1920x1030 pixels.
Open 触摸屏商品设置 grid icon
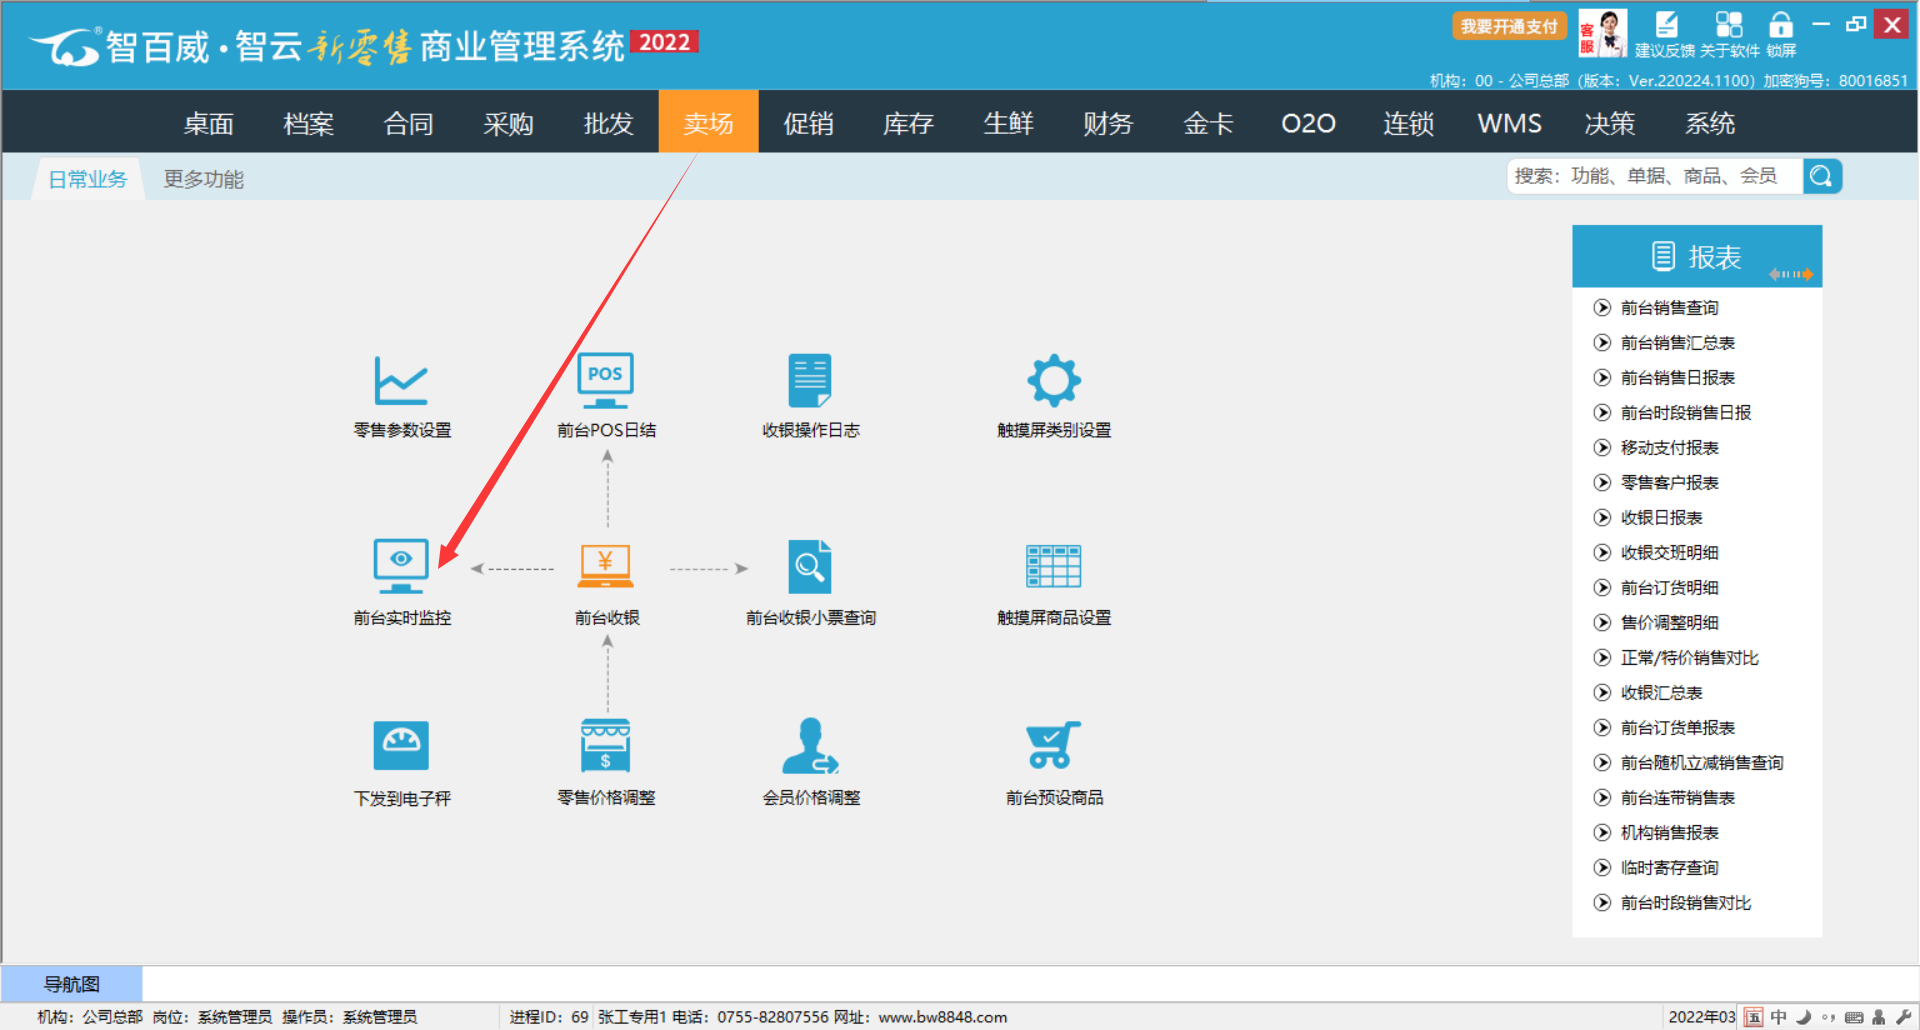pyautogui.click(x=1054, y=567)
